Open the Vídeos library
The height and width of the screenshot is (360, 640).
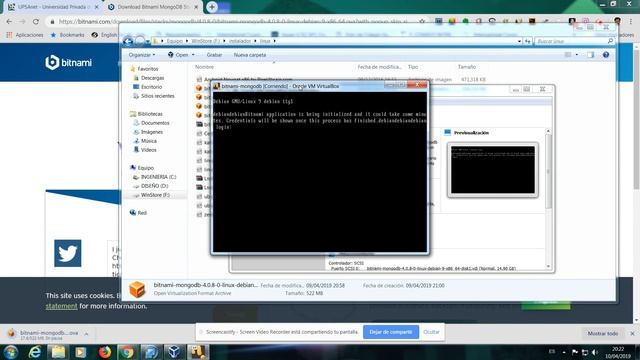pyautogui.click(x=148, y=150)
